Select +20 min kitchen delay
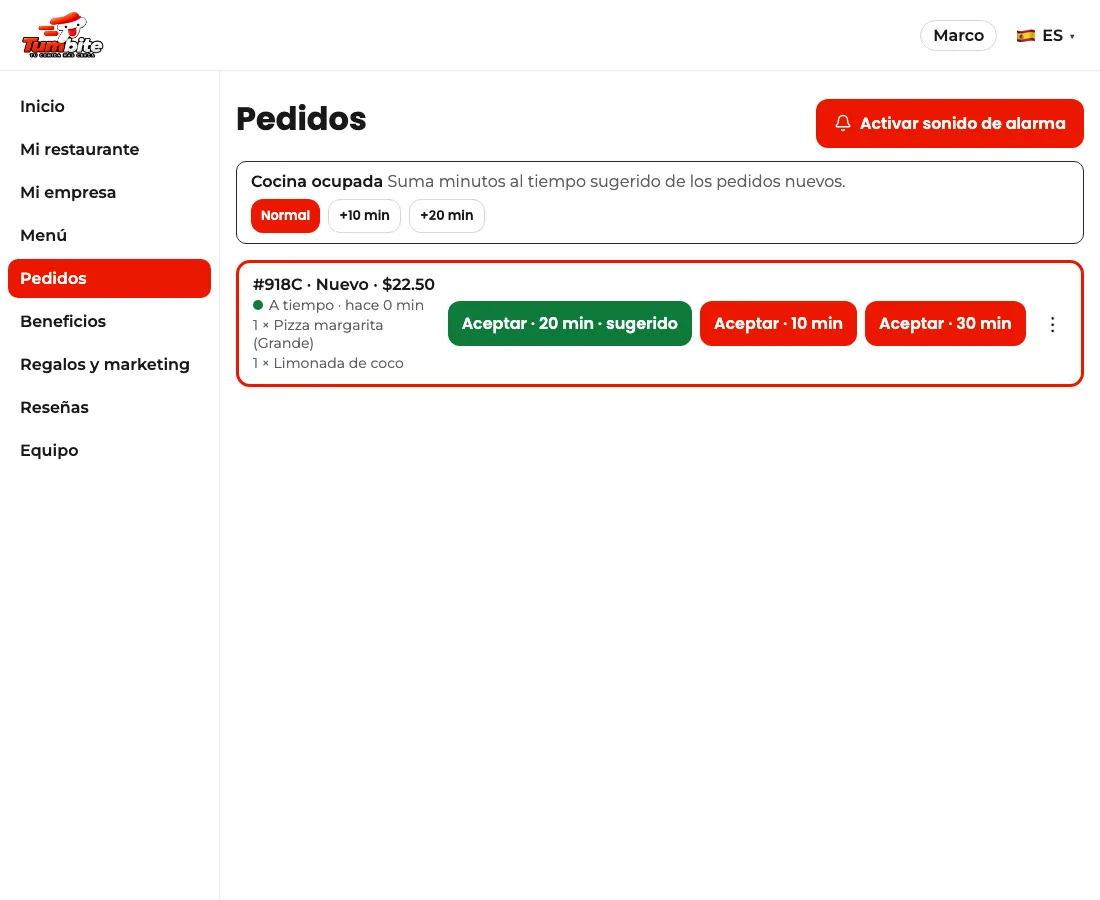Viewport: 1100px width, 900px height. pyautogui.click(x=447, y=216)
